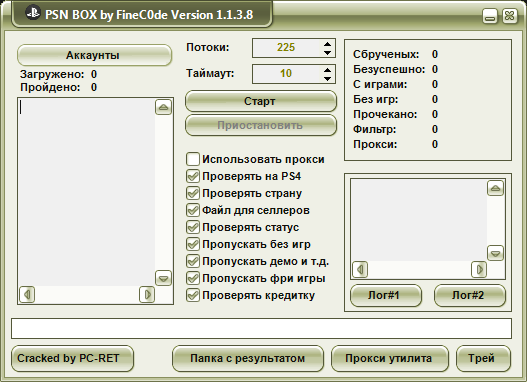The height and width of the screenshot is (382, 527).
Task: Decrease the Потоки thread count
Action: pos(327,52)
